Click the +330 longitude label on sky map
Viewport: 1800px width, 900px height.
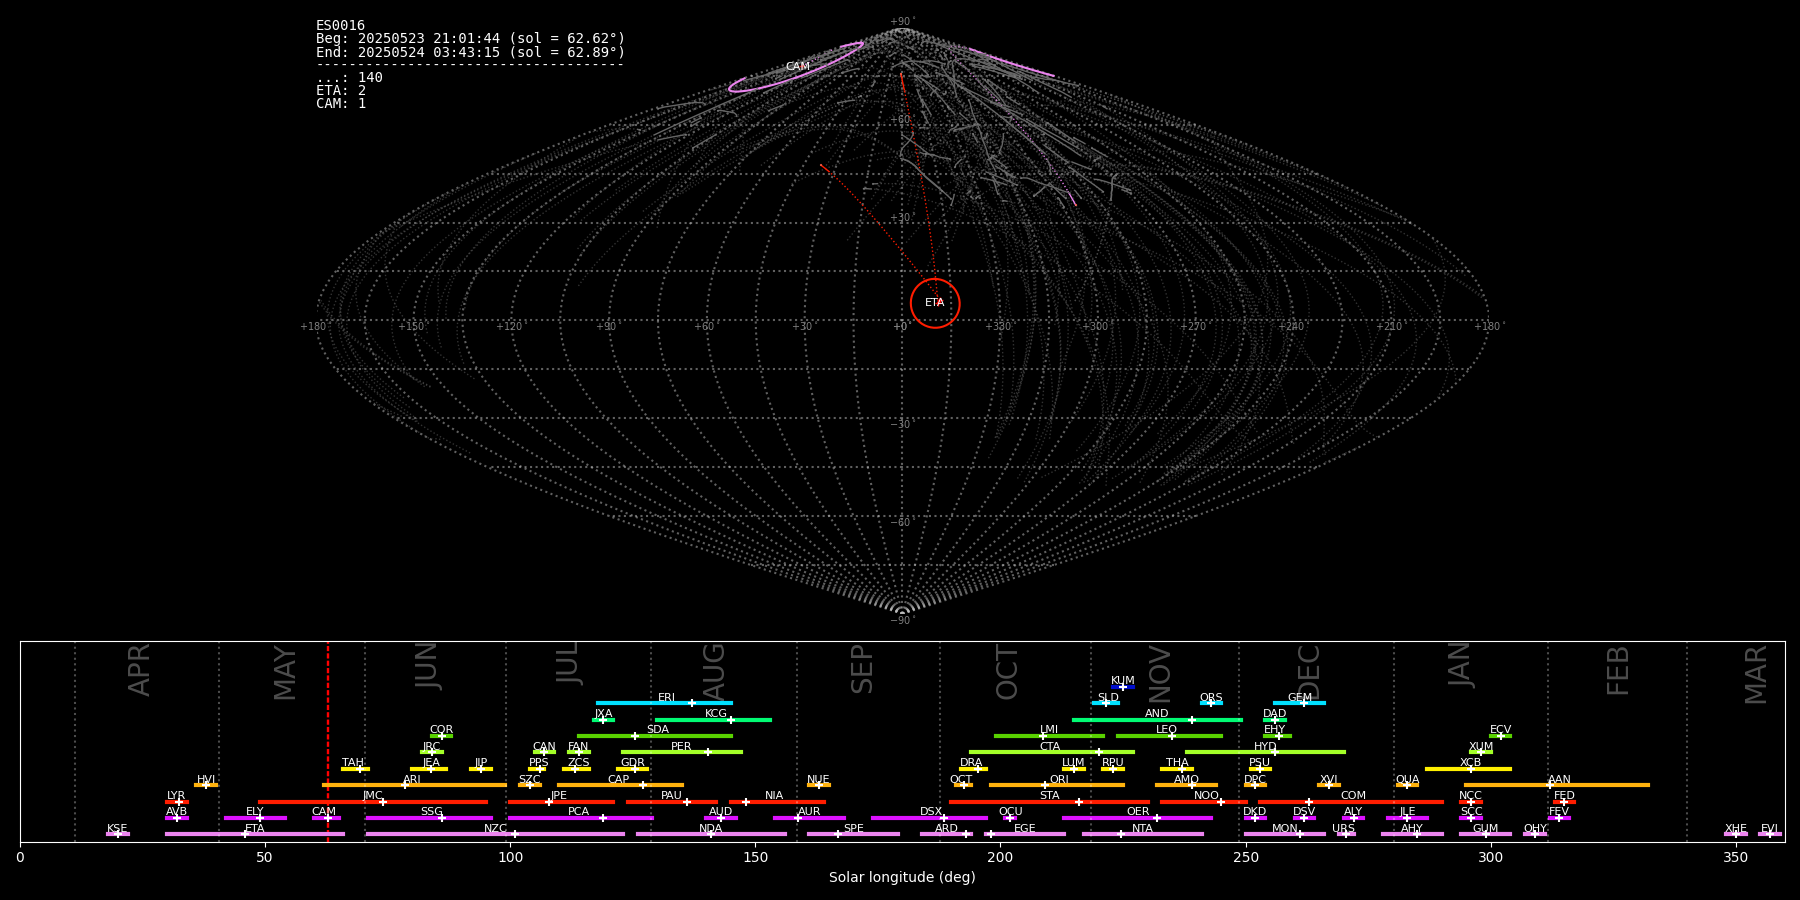[998, 326]
